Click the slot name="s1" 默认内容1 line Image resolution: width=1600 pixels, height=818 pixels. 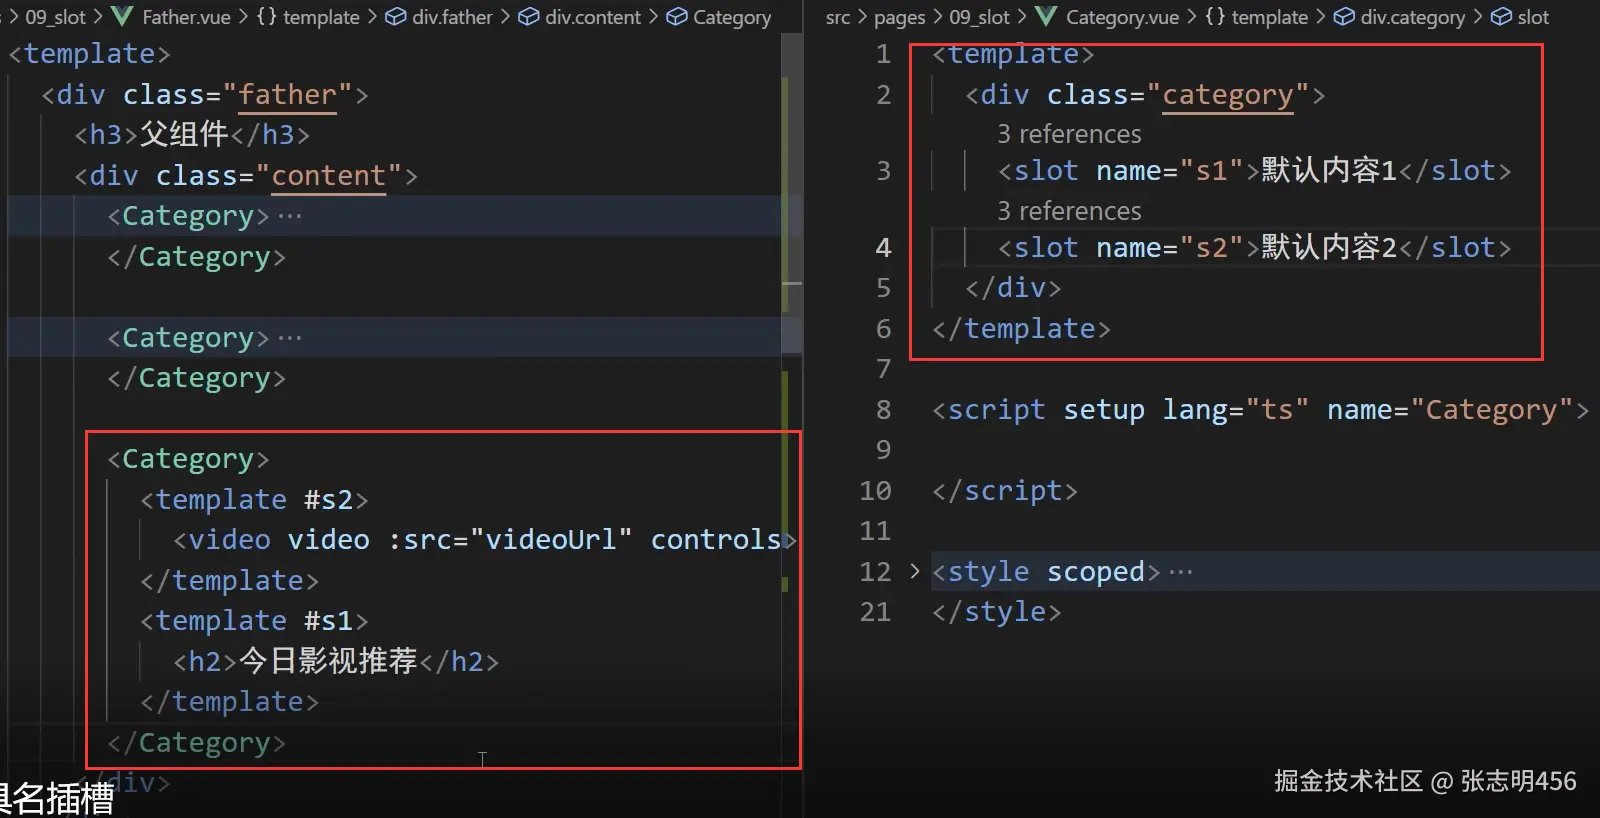tap(1255, 171)
